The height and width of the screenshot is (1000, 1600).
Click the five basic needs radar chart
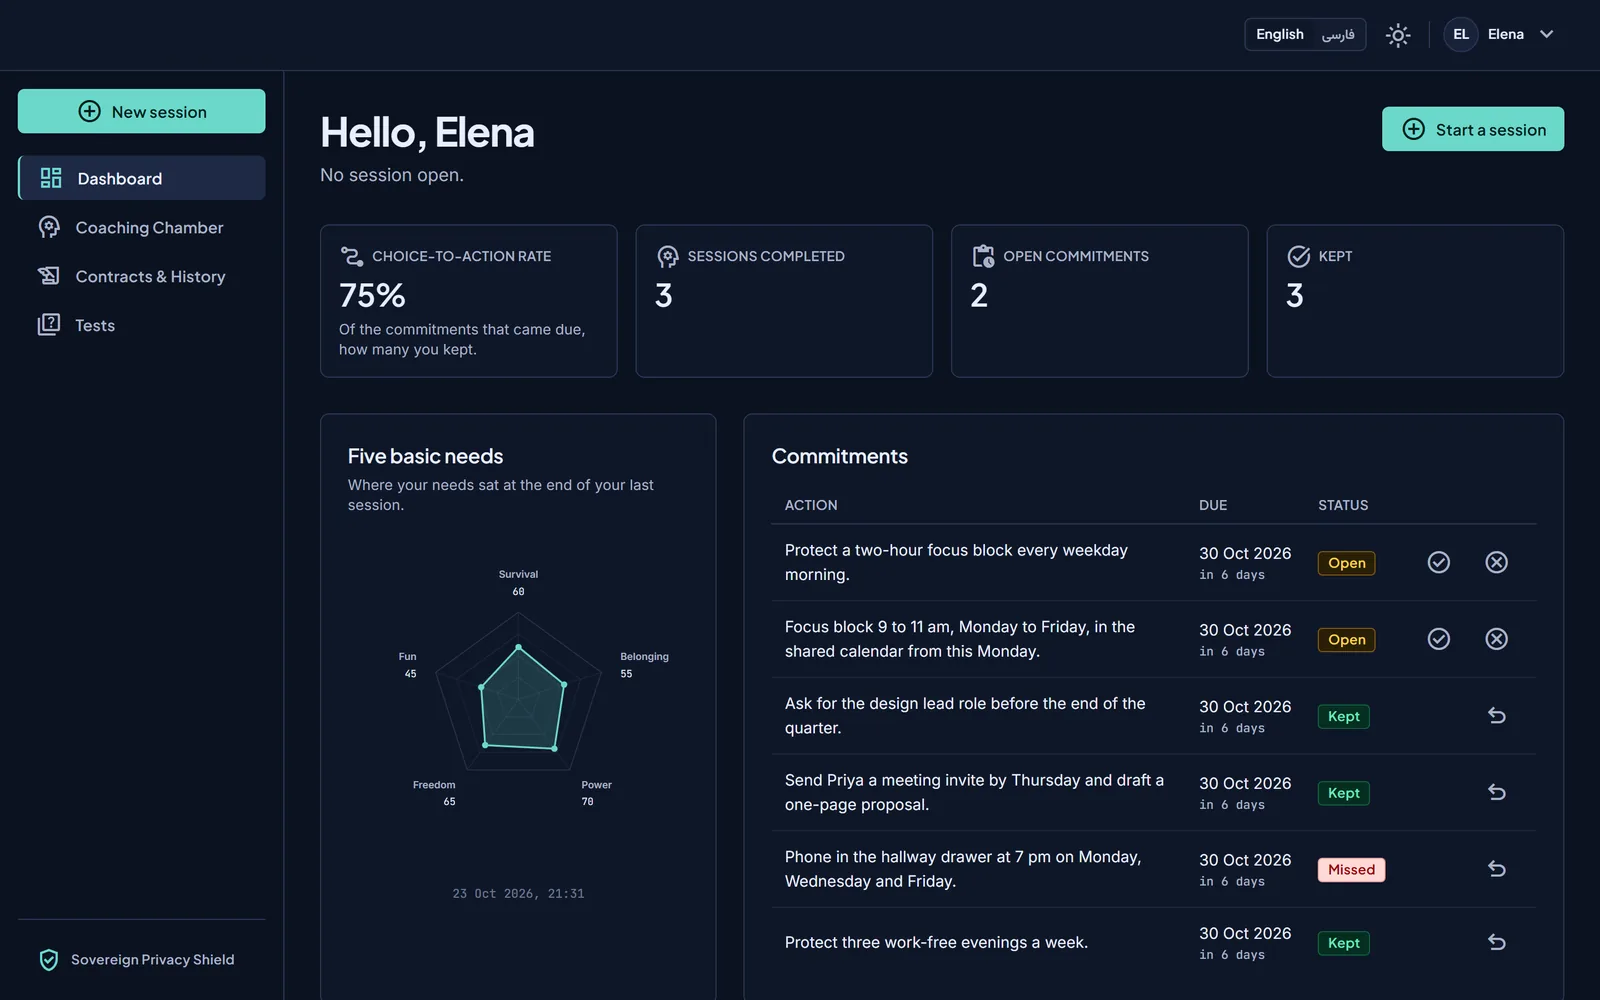pyautogui.click(x=518, y=690)
